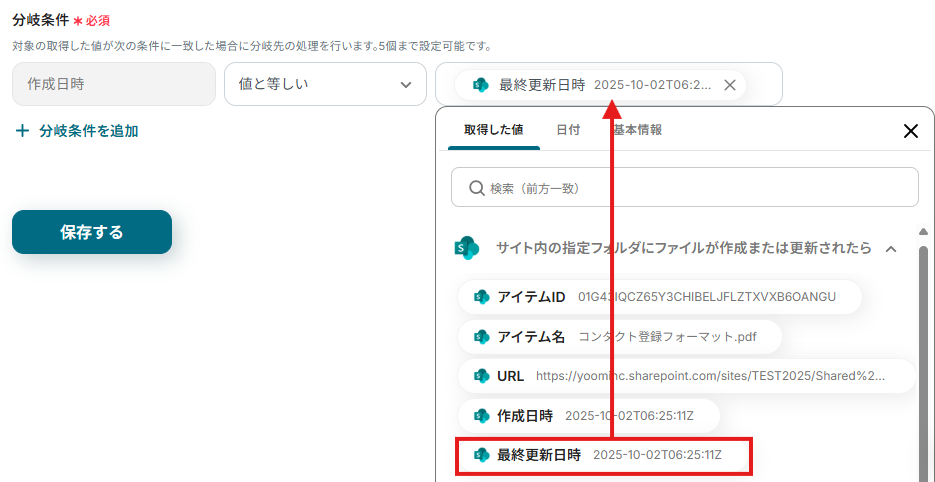Click magnifier icon in the search box
Screen dimensions: 935x482
[474, 188]
